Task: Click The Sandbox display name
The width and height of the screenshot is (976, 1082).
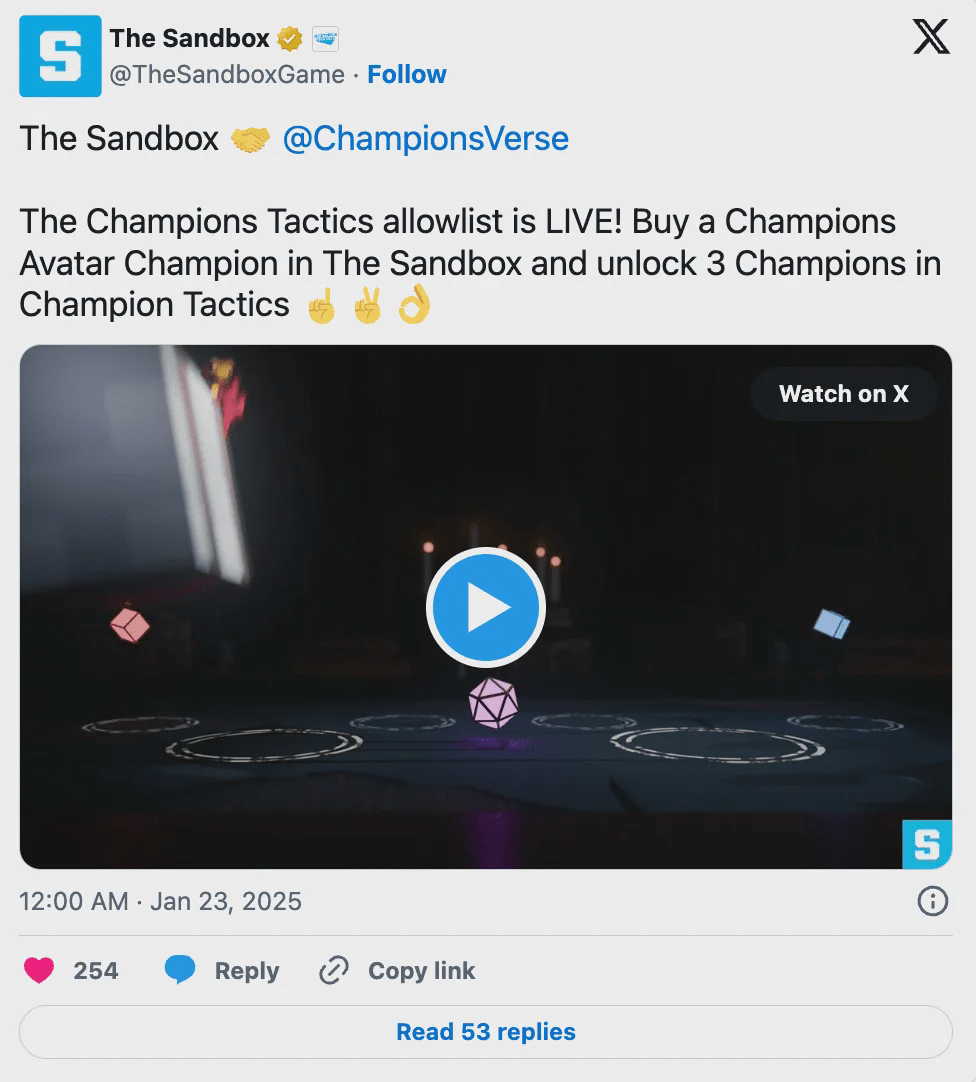Action: tap(190, 39)
